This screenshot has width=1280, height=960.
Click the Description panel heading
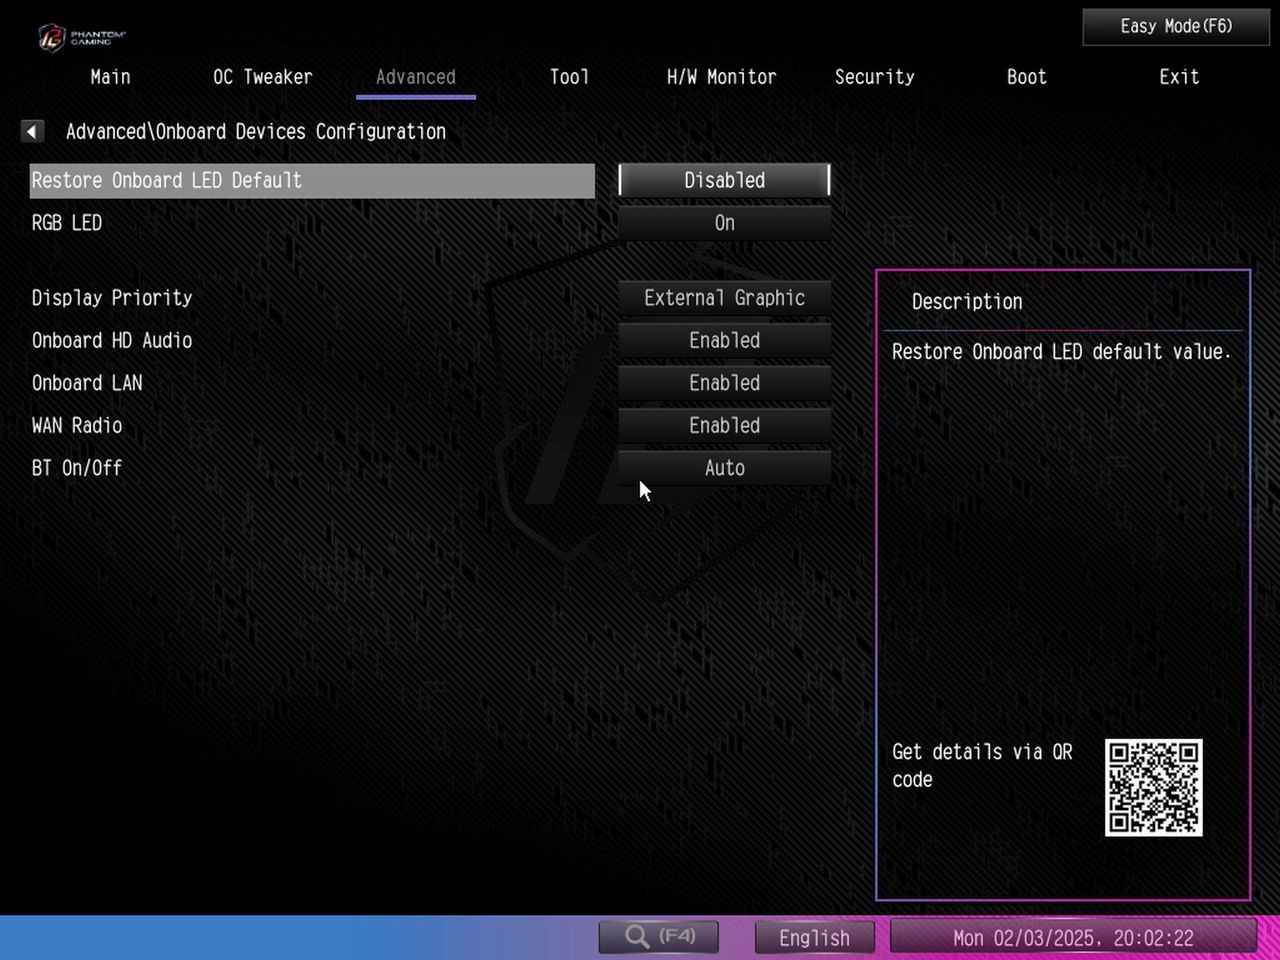point(967,302)
